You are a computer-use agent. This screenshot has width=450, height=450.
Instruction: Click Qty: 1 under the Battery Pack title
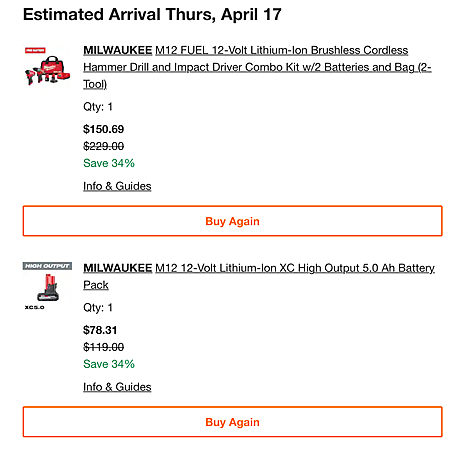pyautogui.click(x=98, y=307)
